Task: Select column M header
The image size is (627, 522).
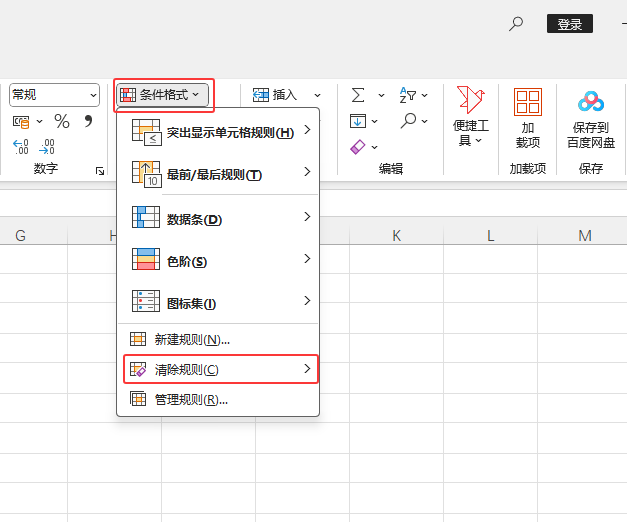Action: click(x=585, y=236)
